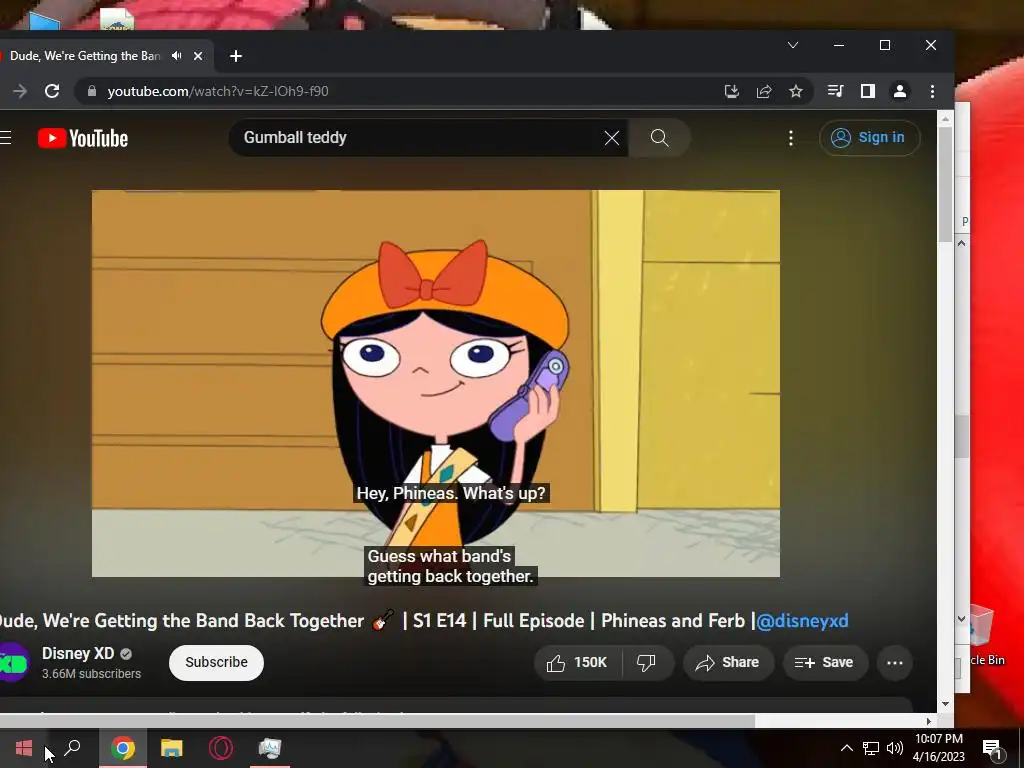View site info via padlock icon
The width and height of the screenshot is (1024, 768).
[x=92, y=91]
